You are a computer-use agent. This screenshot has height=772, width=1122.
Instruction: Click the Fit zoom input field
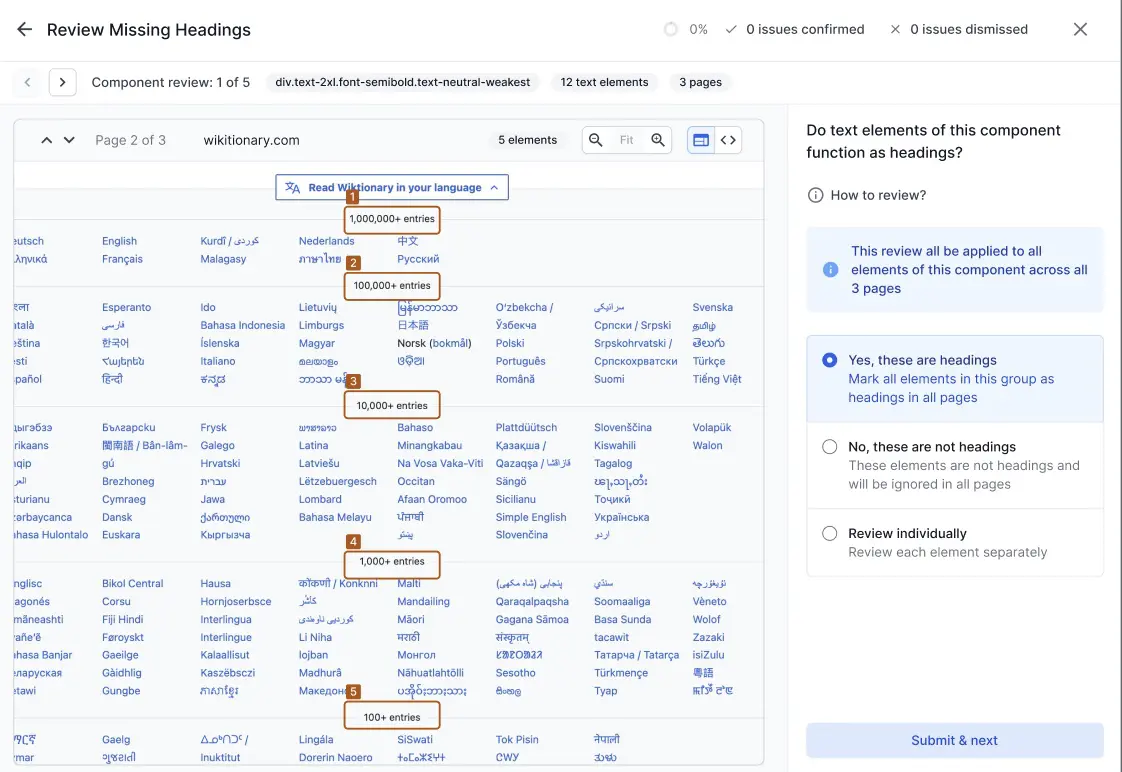click(627, 140)
